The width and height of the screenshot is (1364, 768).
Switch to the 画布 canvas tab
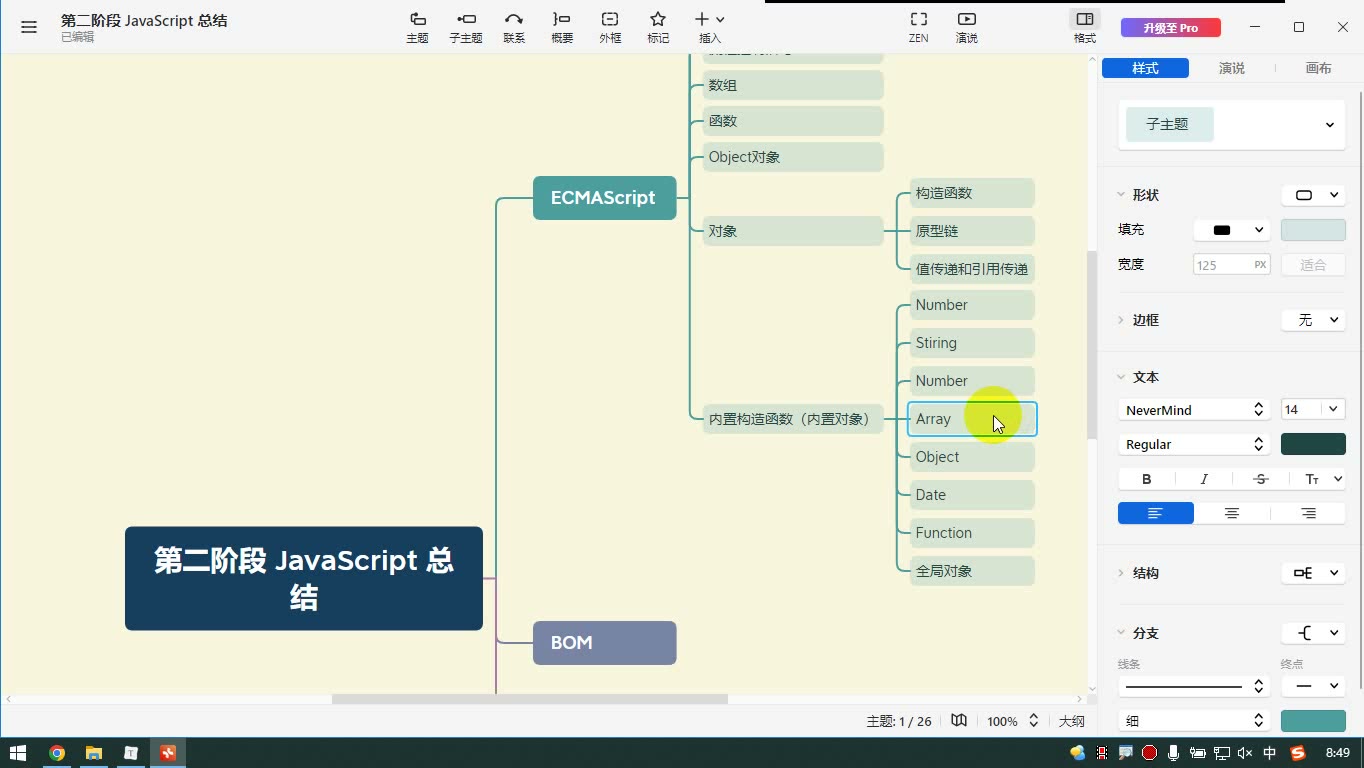pos(1318,68)
